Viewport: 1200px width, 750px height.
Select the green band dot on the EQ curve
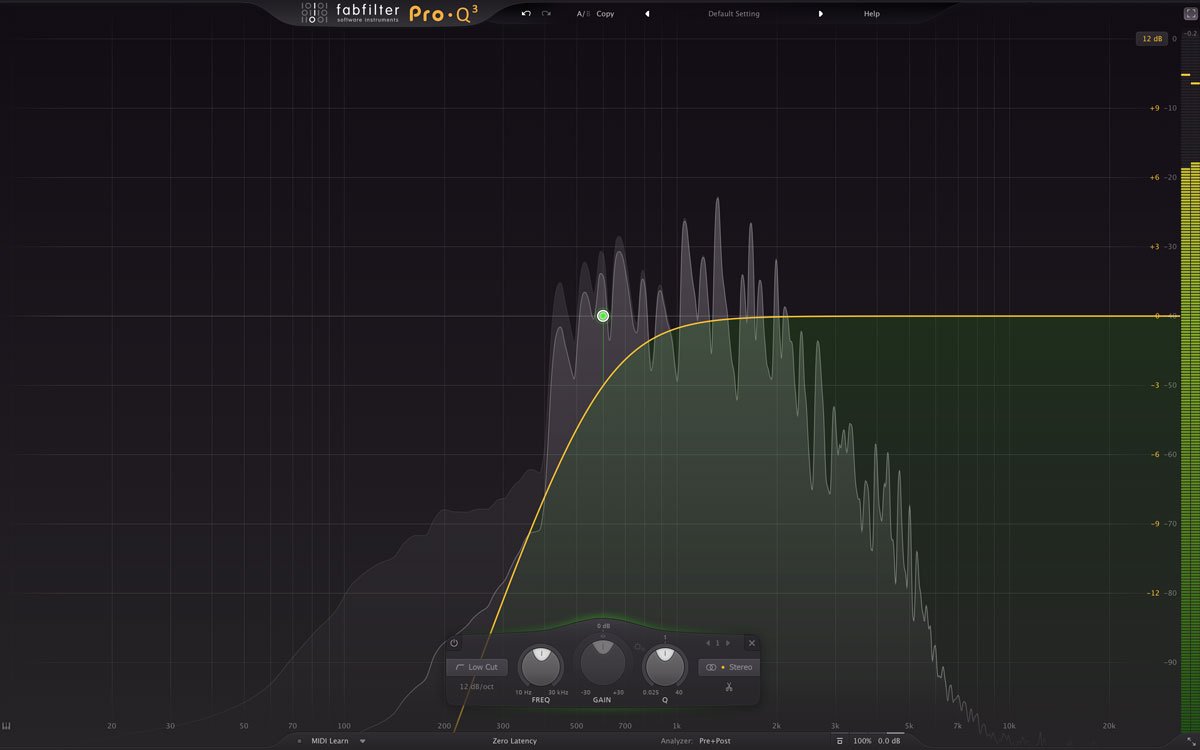[602, 315]
